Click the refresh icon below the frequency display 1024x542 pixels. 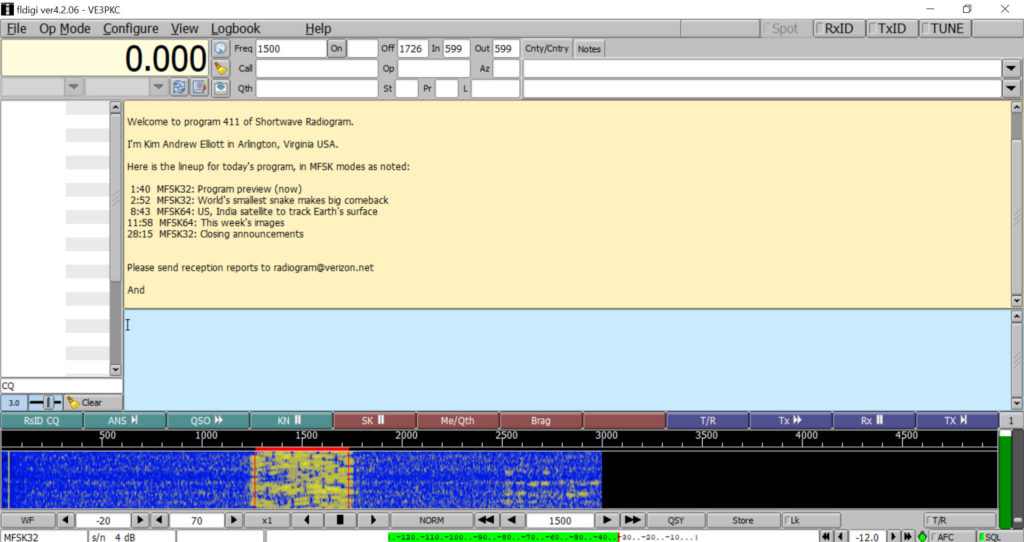tap(179, 87)
